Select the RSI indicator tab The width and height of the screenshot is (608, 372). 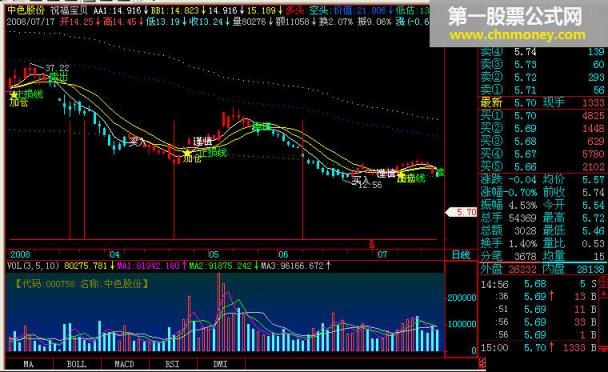click(x=173, y=364)
